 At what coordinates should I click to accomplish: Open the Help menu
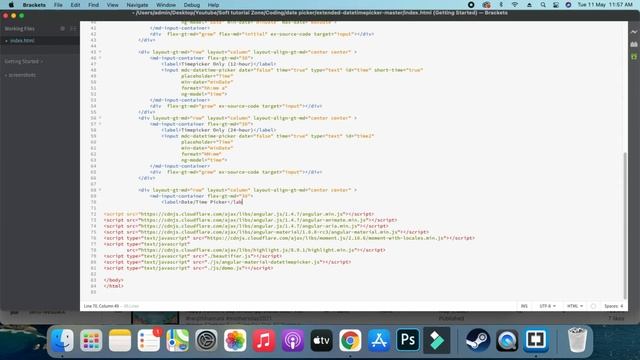pyautogui.click(x=213, y=5)
